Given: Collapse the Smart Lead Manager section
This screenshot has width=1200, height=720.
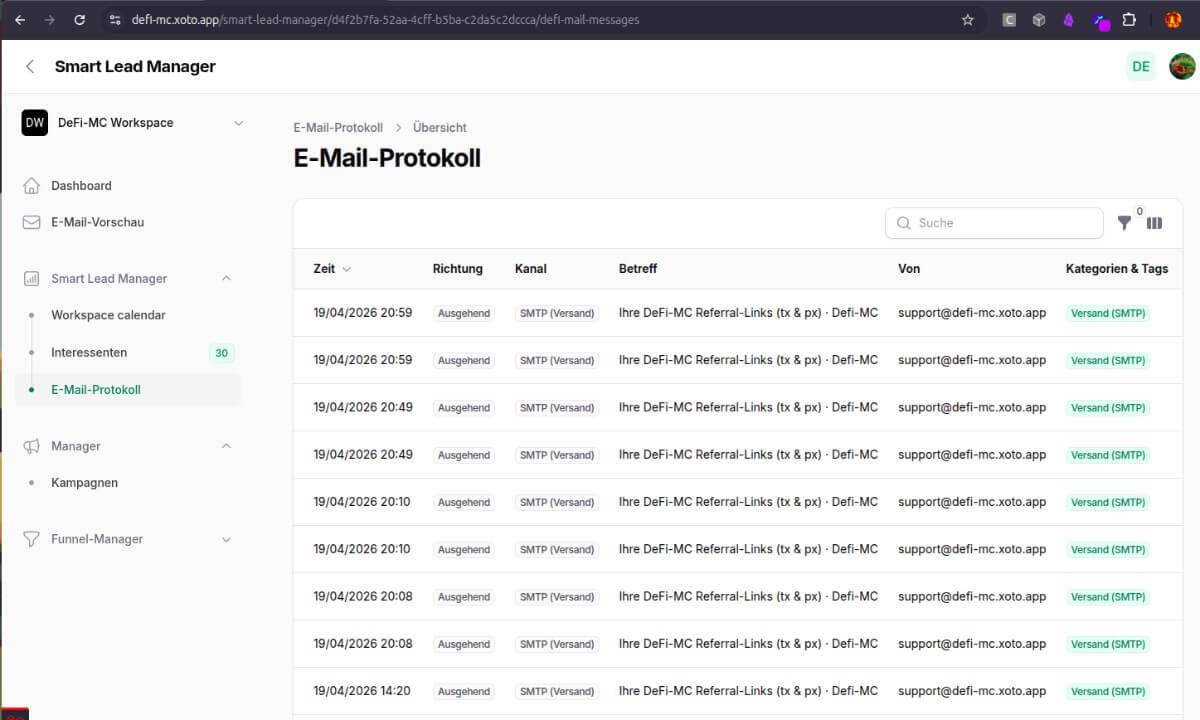Looking at the screenshot, I should pos(226,279).
